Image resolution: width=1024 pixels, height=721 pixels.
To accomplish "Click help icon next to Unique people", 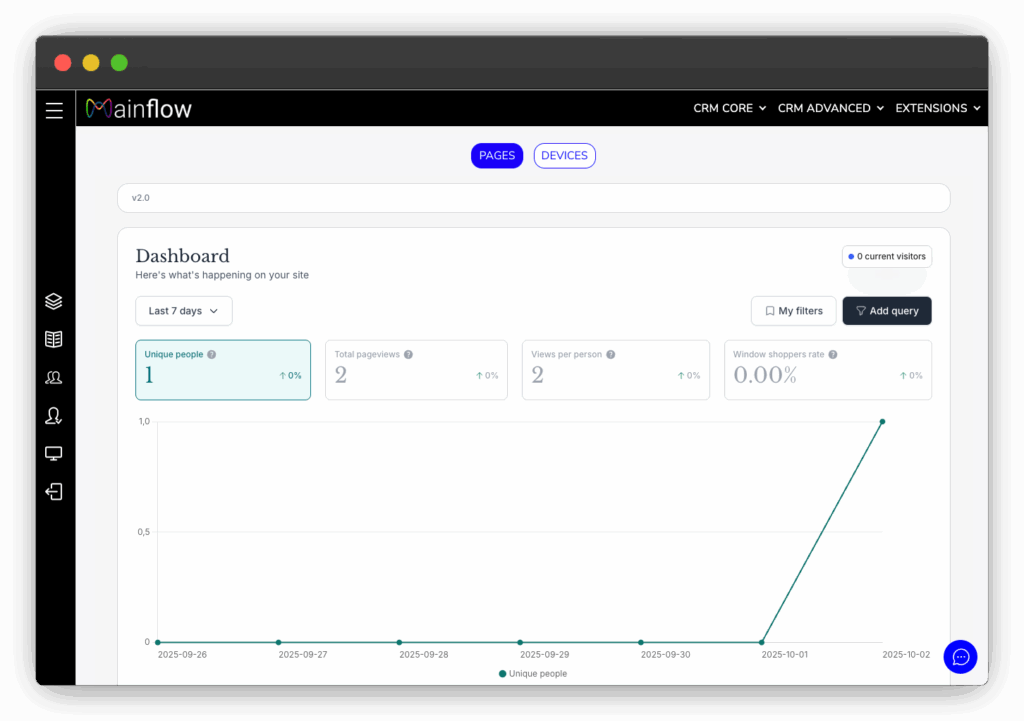I will [x=211, y=354].
